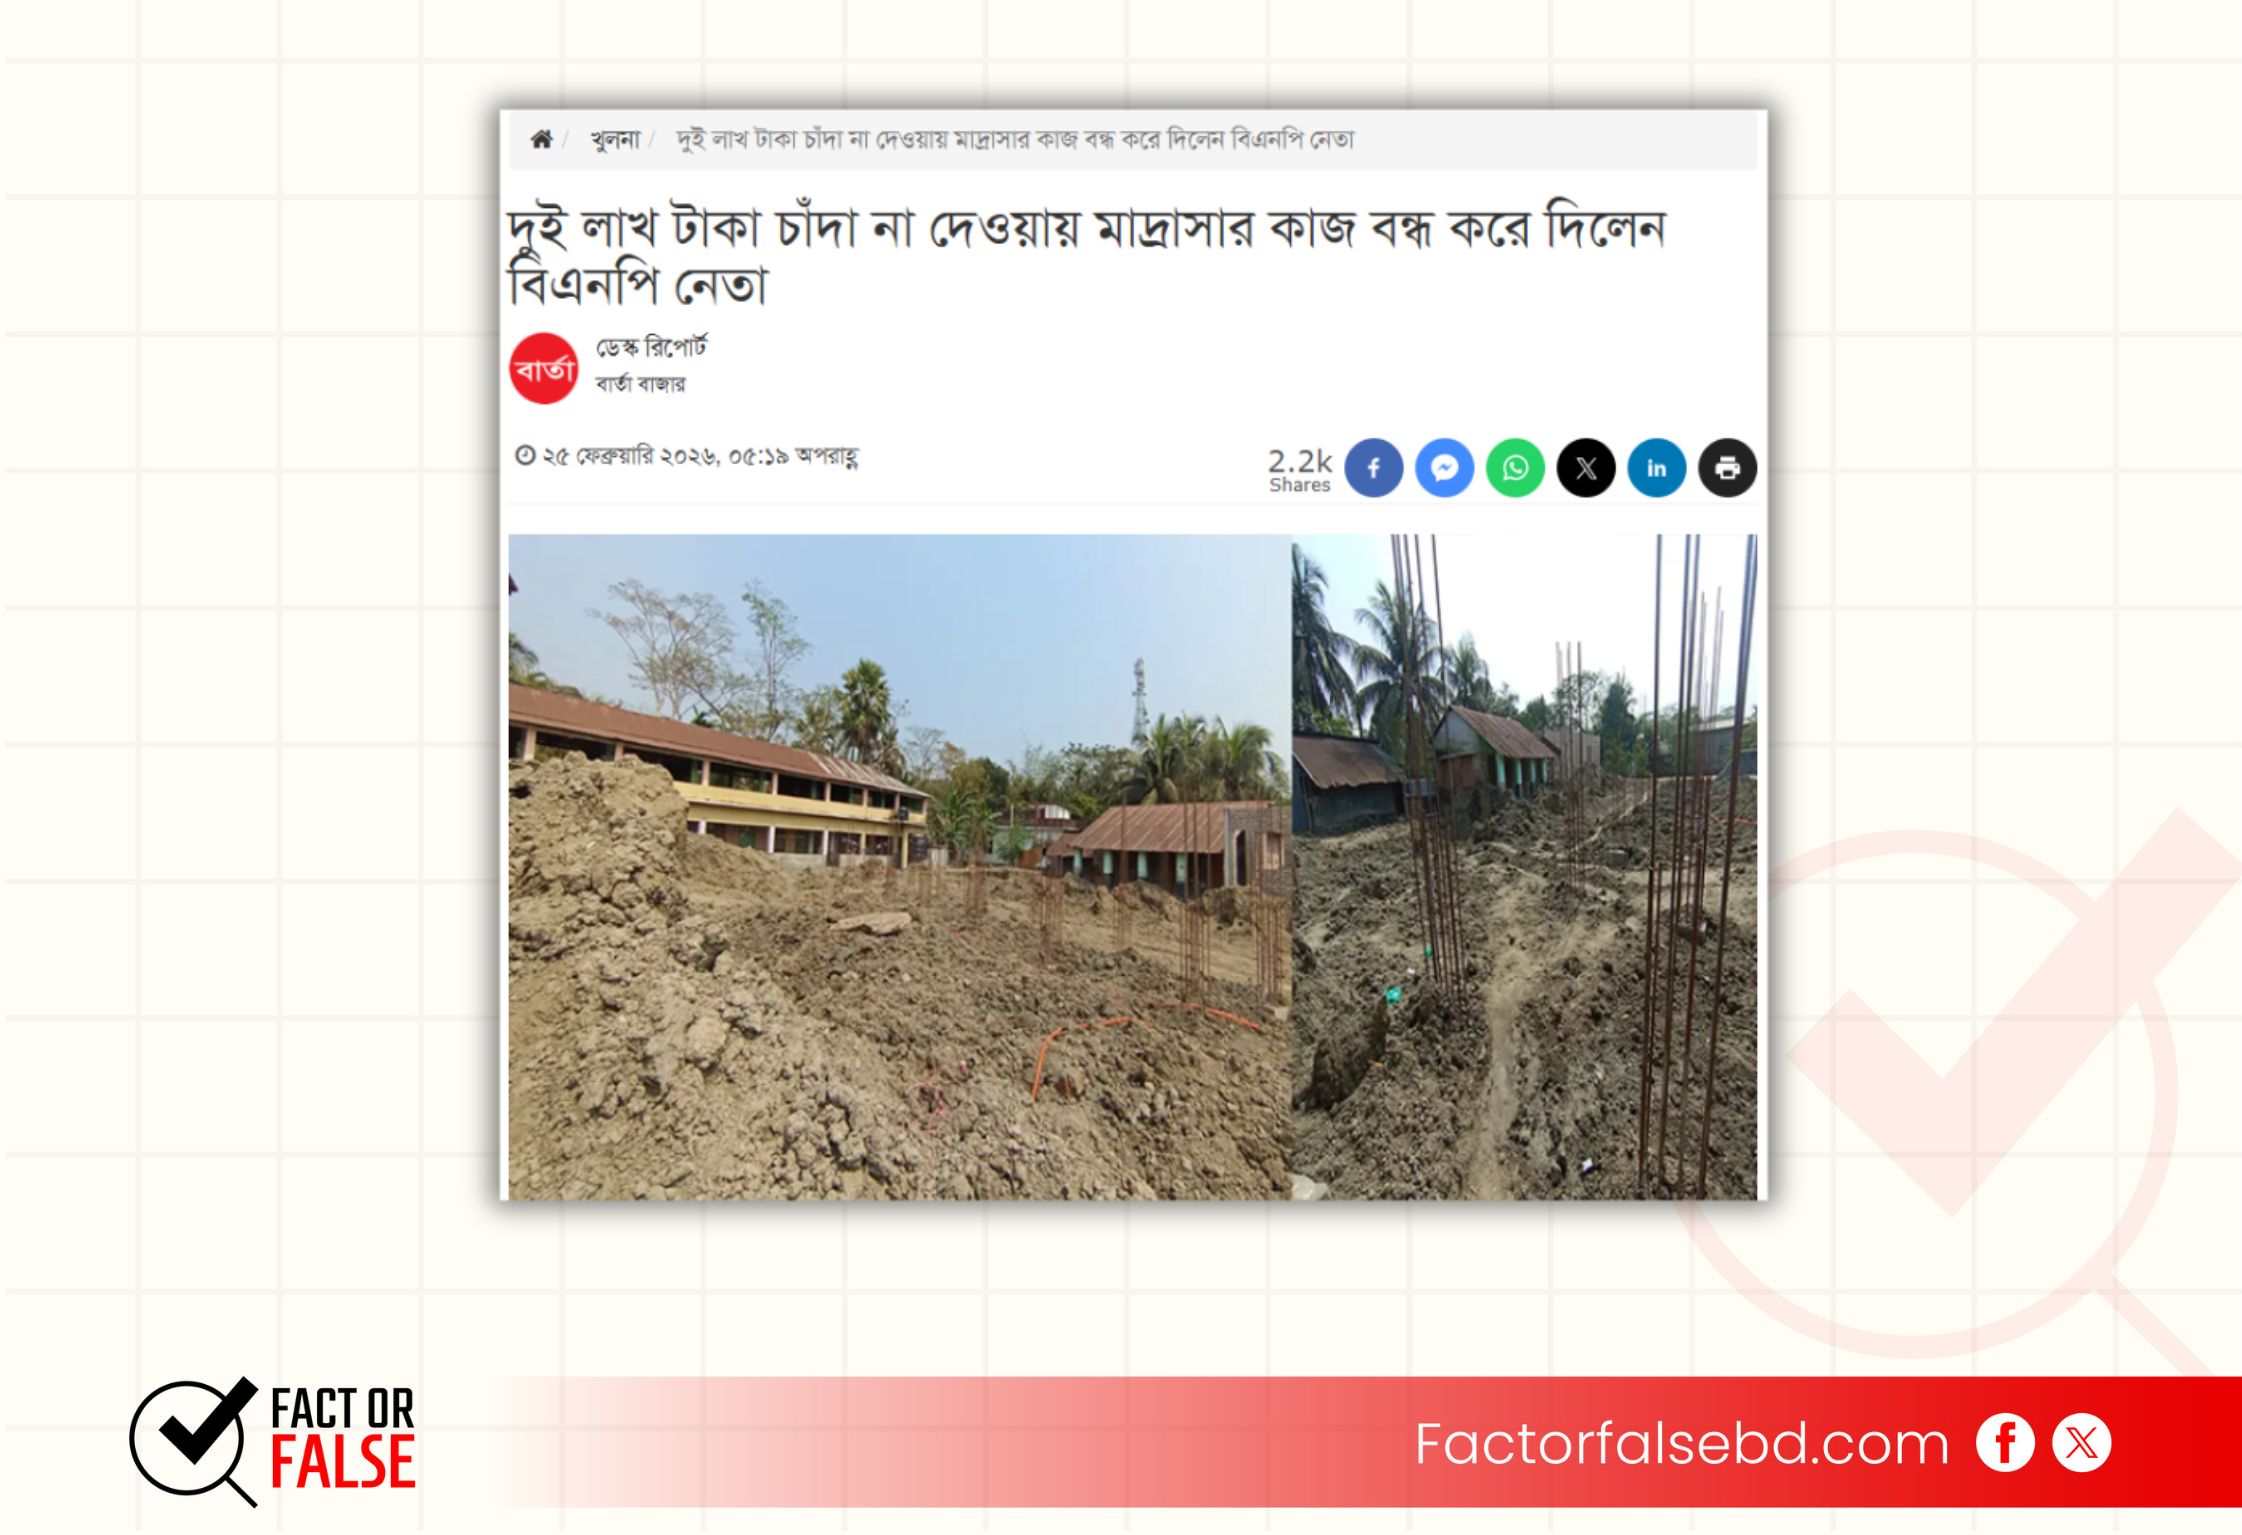Click the বার্তা বাজার source name
Screen dimensions: 2242x1535
[x=641, y=384]
